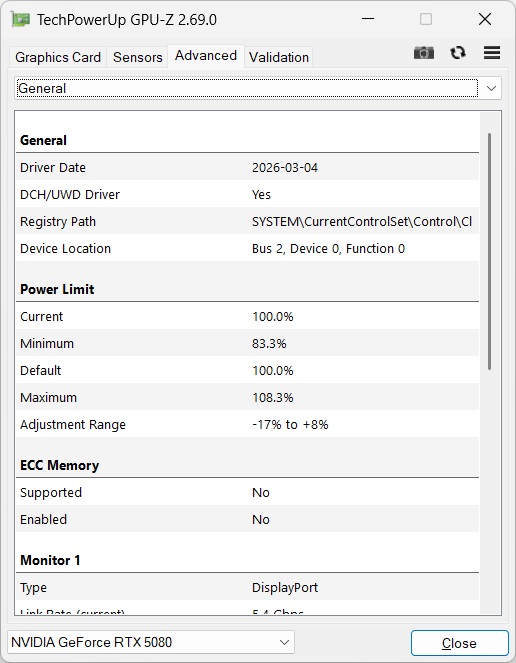Click the Power Limit section heading

coord(58,289)
